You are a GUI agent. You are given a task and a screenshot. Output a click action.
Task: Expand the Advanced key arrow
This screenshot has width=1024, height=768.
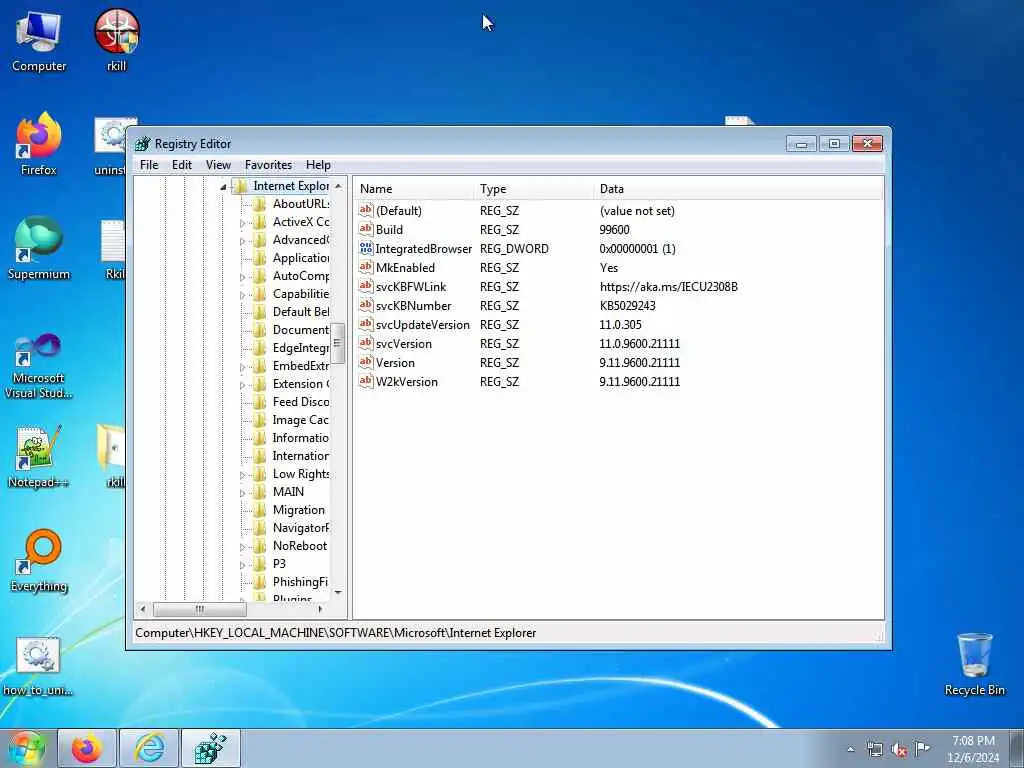[x=242, y=241]
